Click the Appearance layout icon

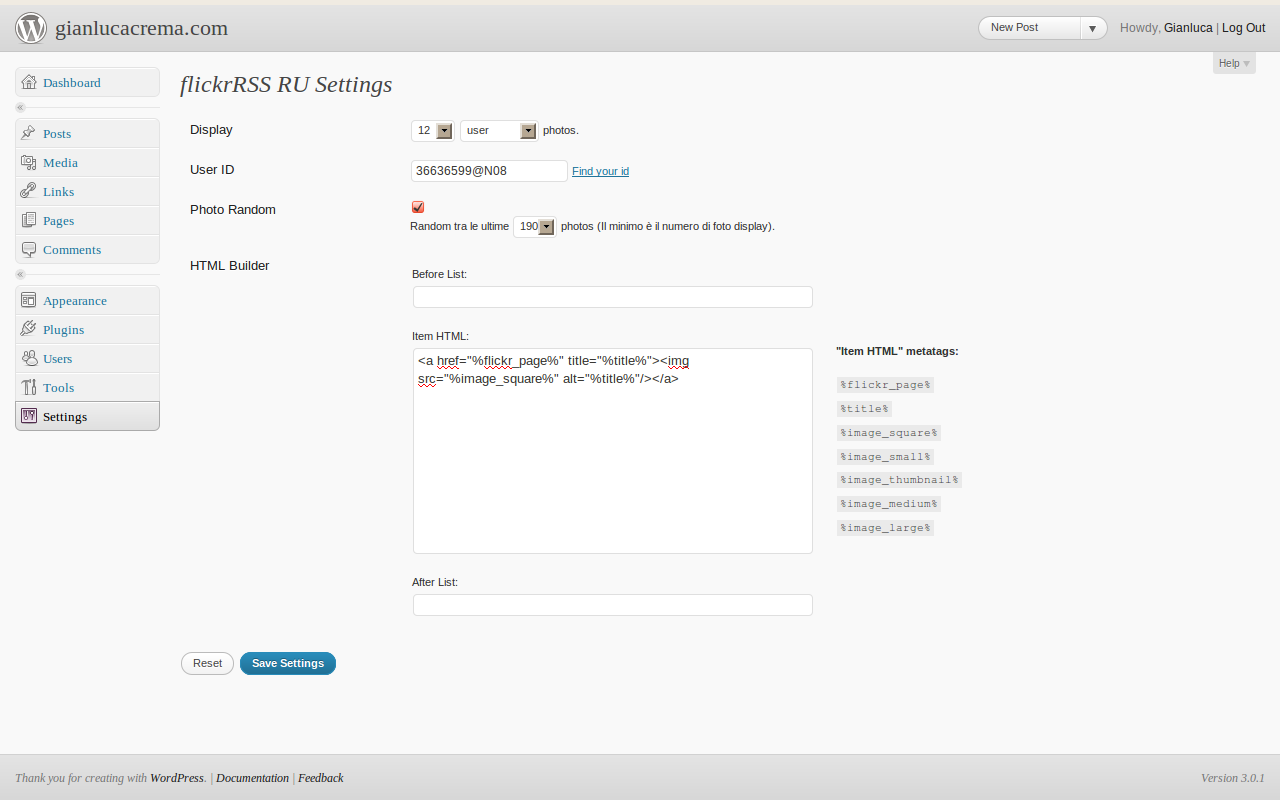pos(29,300)
